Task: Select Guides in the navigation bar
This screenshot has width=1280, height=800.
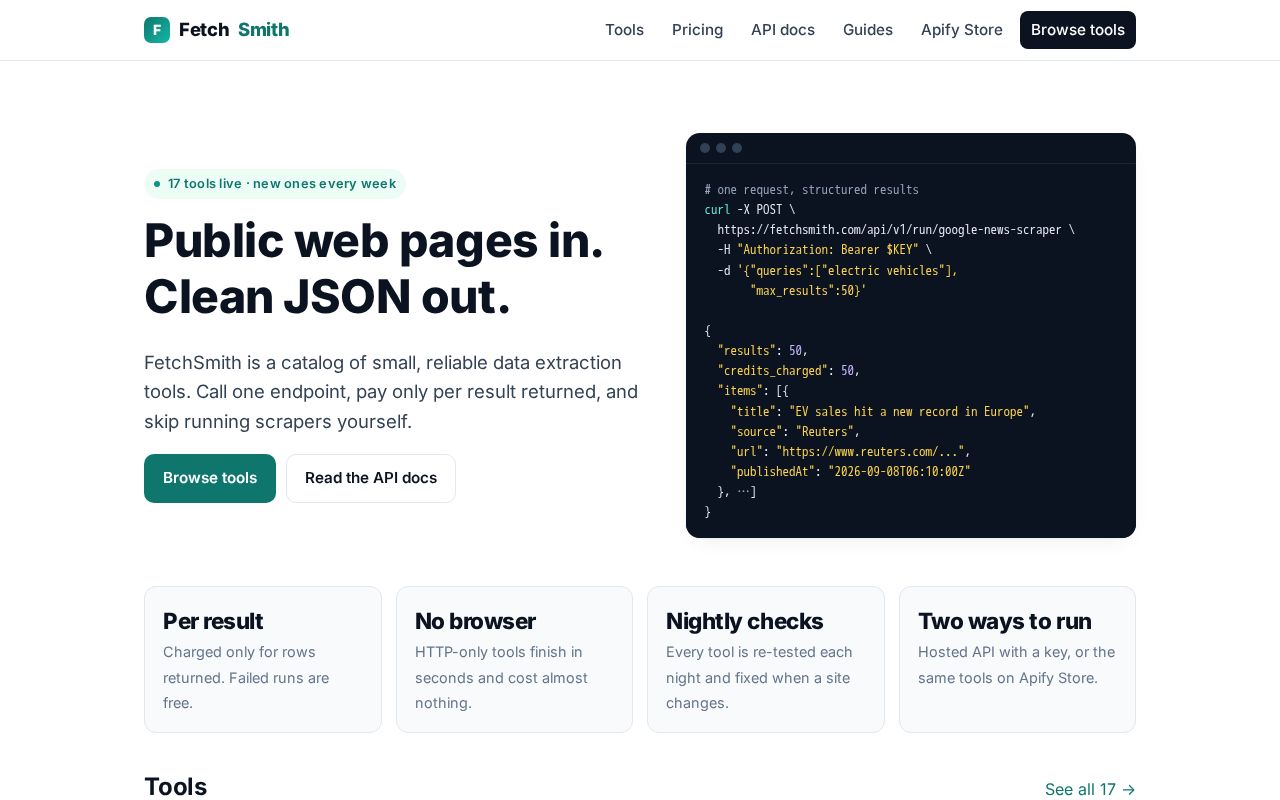Action: 868,30
